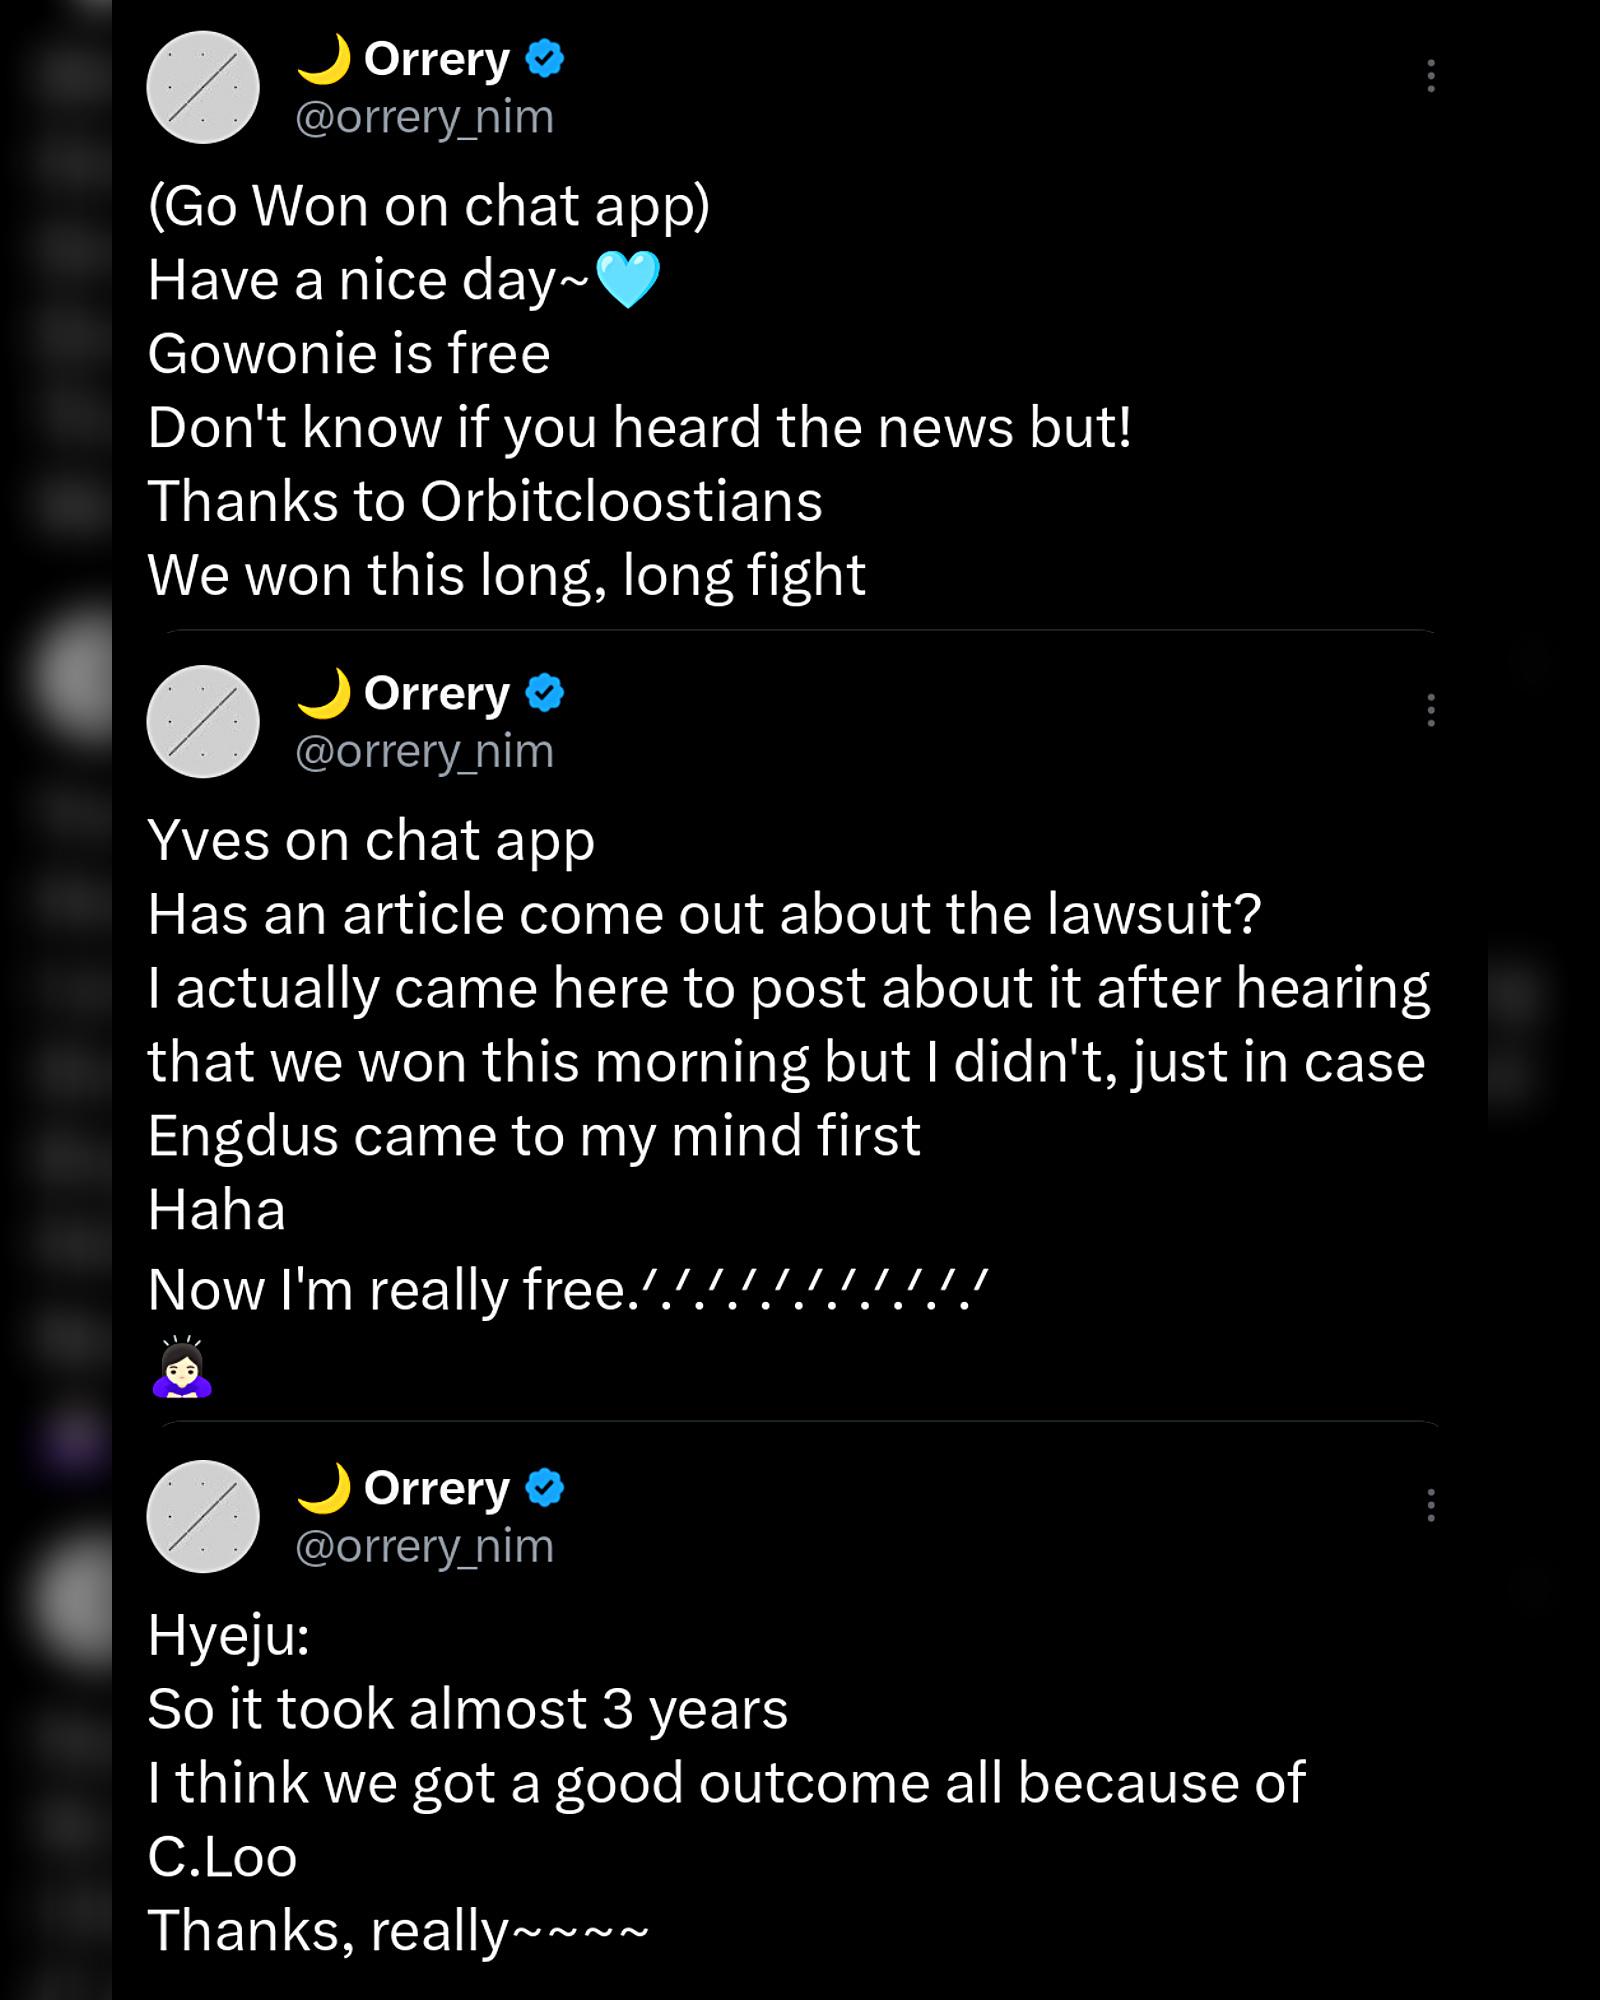1600x2000 pixels.
Task: Open more options on the Yves tweet
Action: pos(1431,710)
